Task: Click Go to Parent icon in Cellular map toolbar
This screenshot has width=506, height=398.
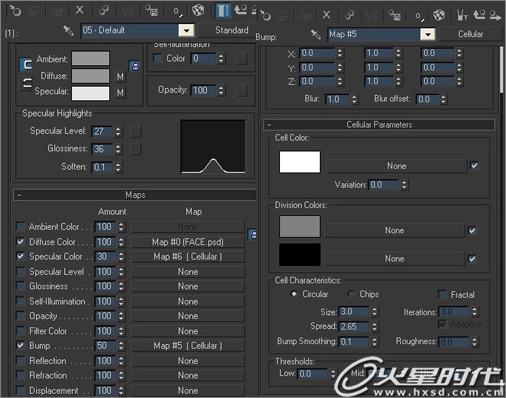Action: pyautogui.click(x=479, y=15)
